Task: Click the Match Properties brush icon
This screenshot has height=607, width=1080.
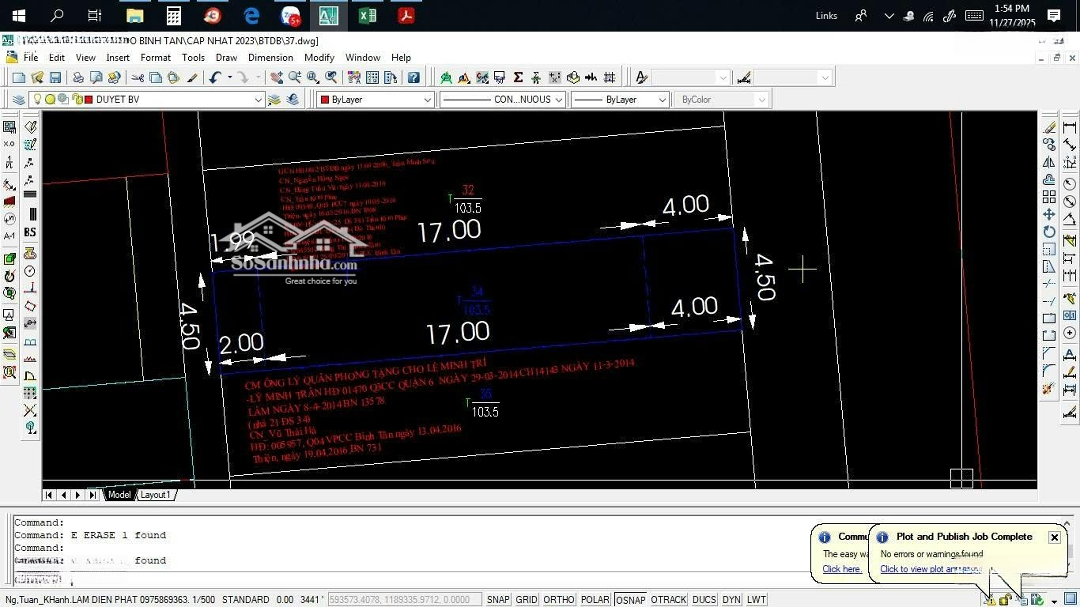Action: [x=191, y=78]
